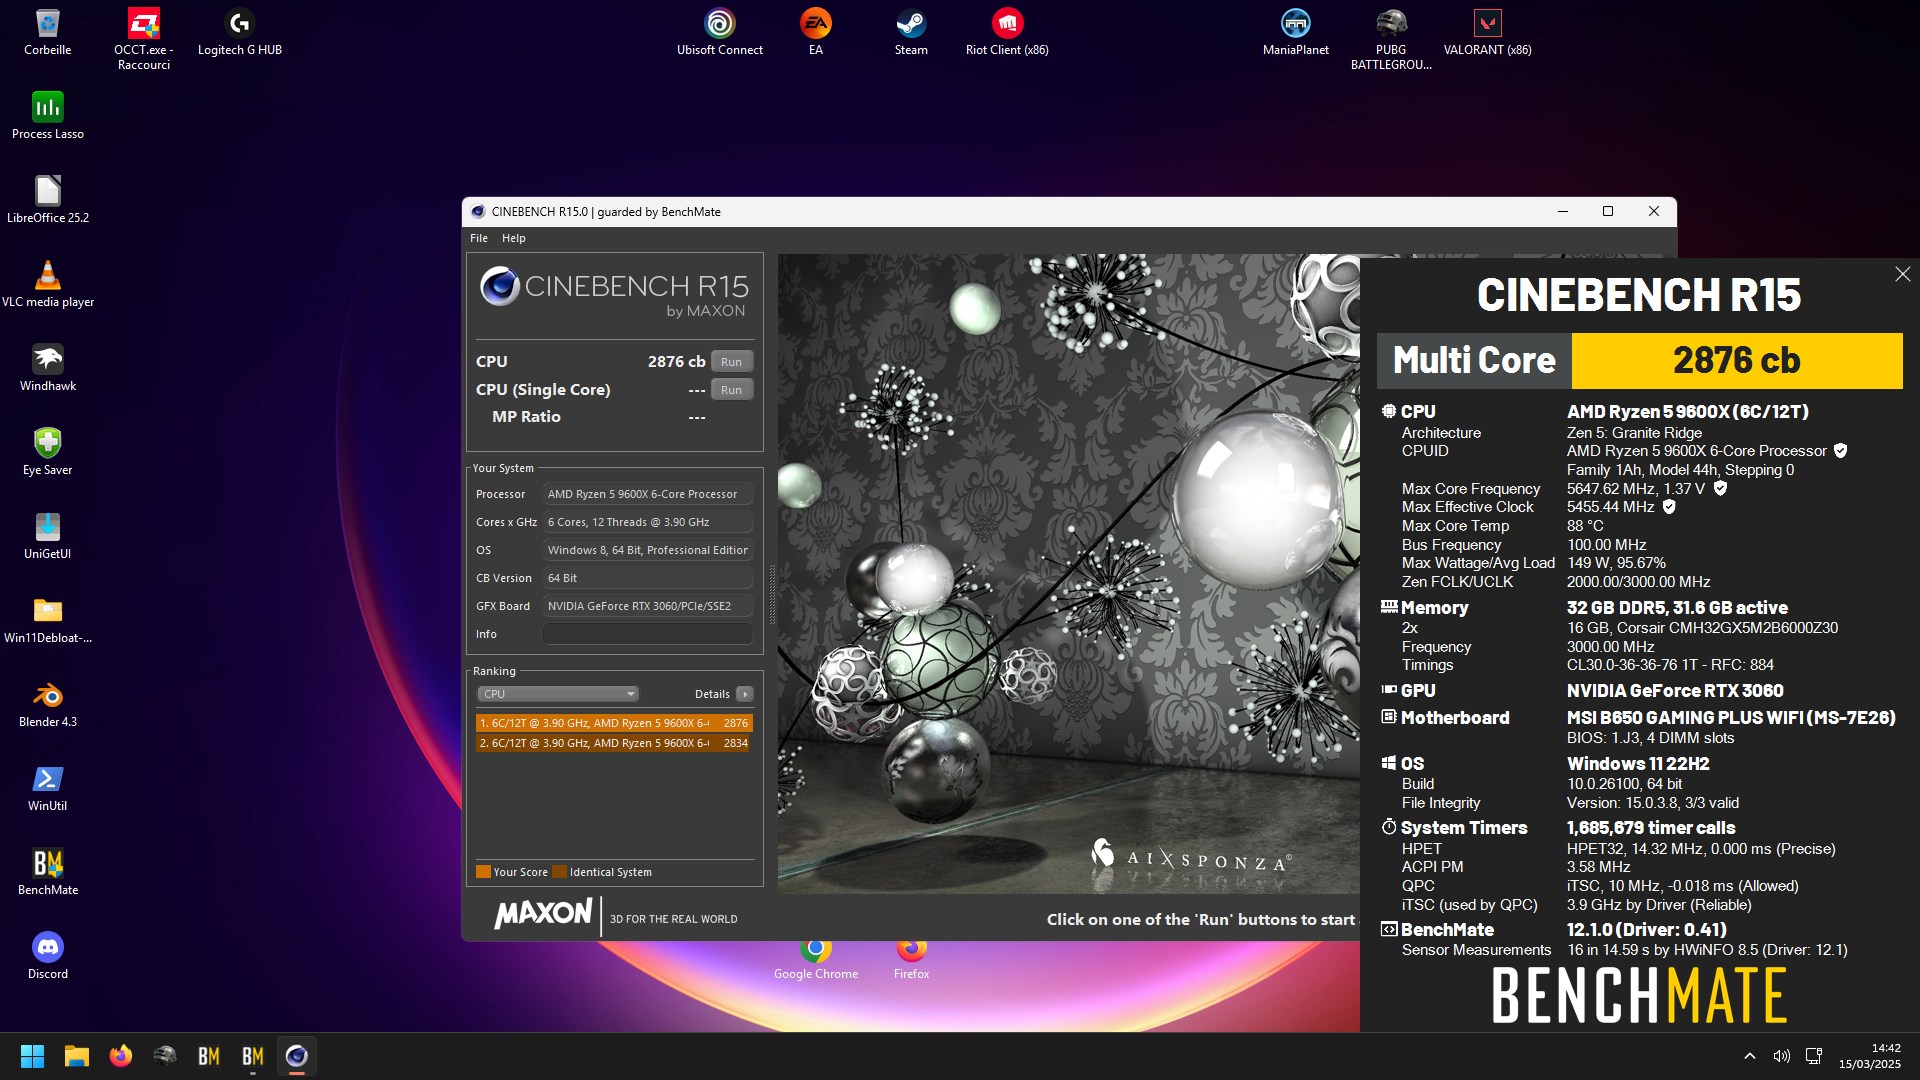Image resolution: width=1920 pixels, height=1080 pixels.
Task: Click the GFX Board field
Action: [647, 606]
